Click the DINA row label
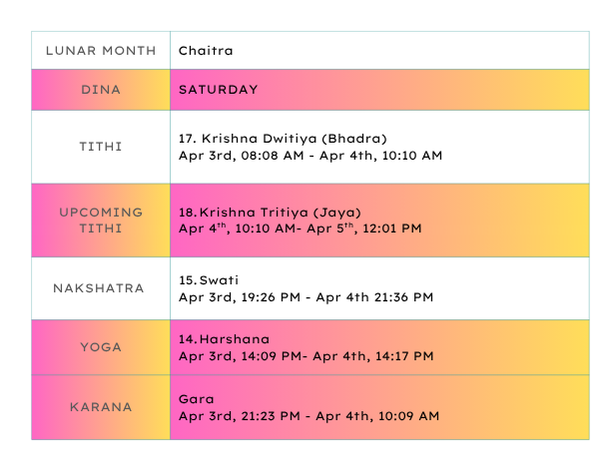This screenshot has width=614, height=460. tap(100, 90)
